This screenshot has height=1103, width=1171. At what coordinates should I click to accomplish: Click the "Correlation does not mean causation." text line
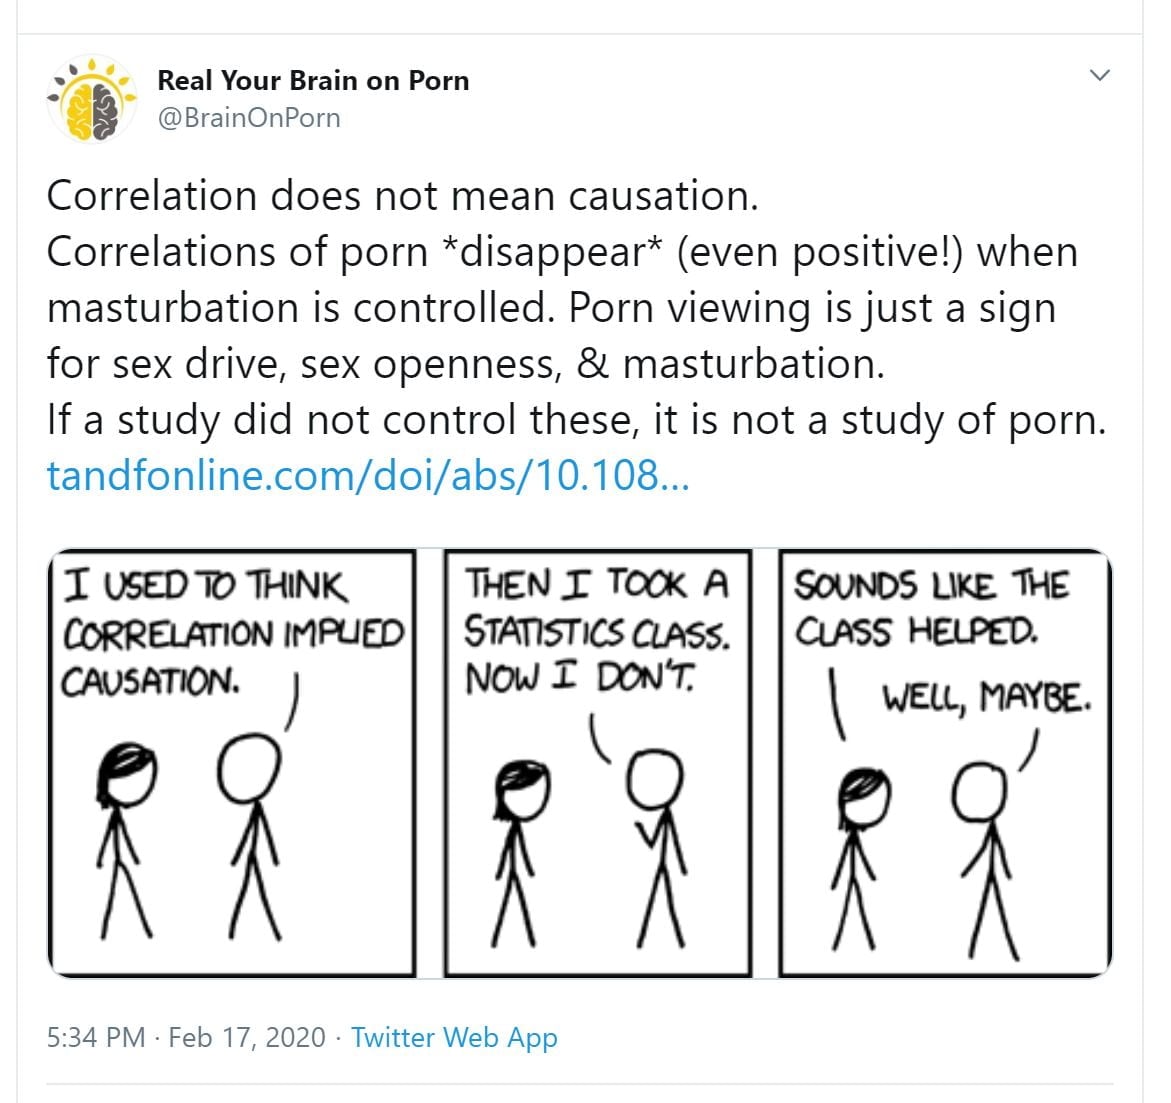(x=403, y=196)
